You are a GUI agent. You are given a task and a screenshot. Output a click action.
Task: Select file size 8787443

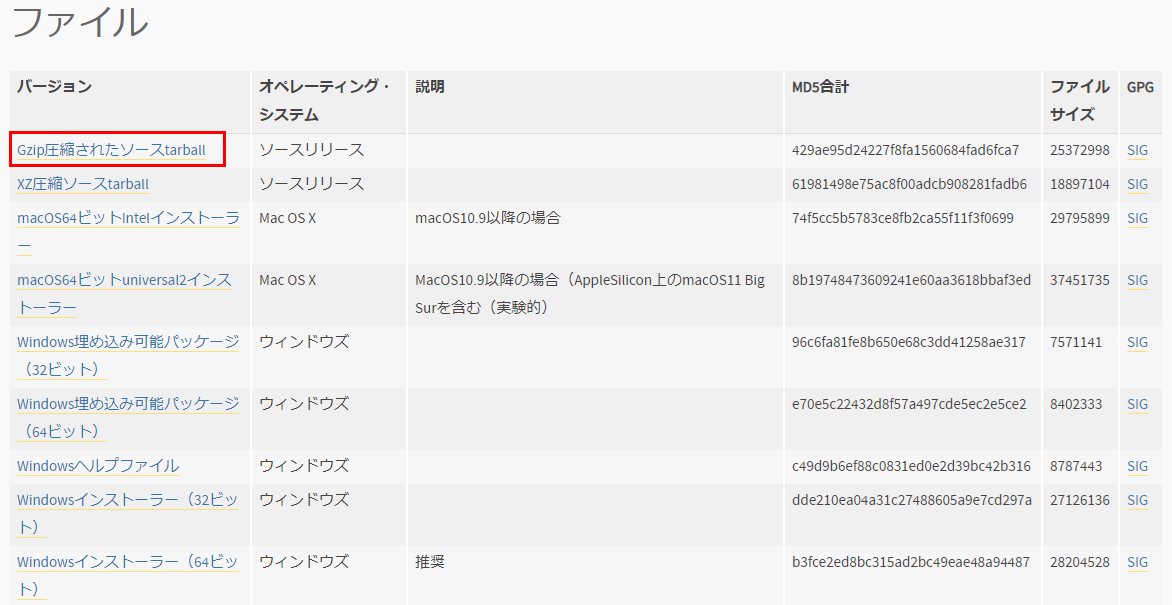pos(1076,466)
